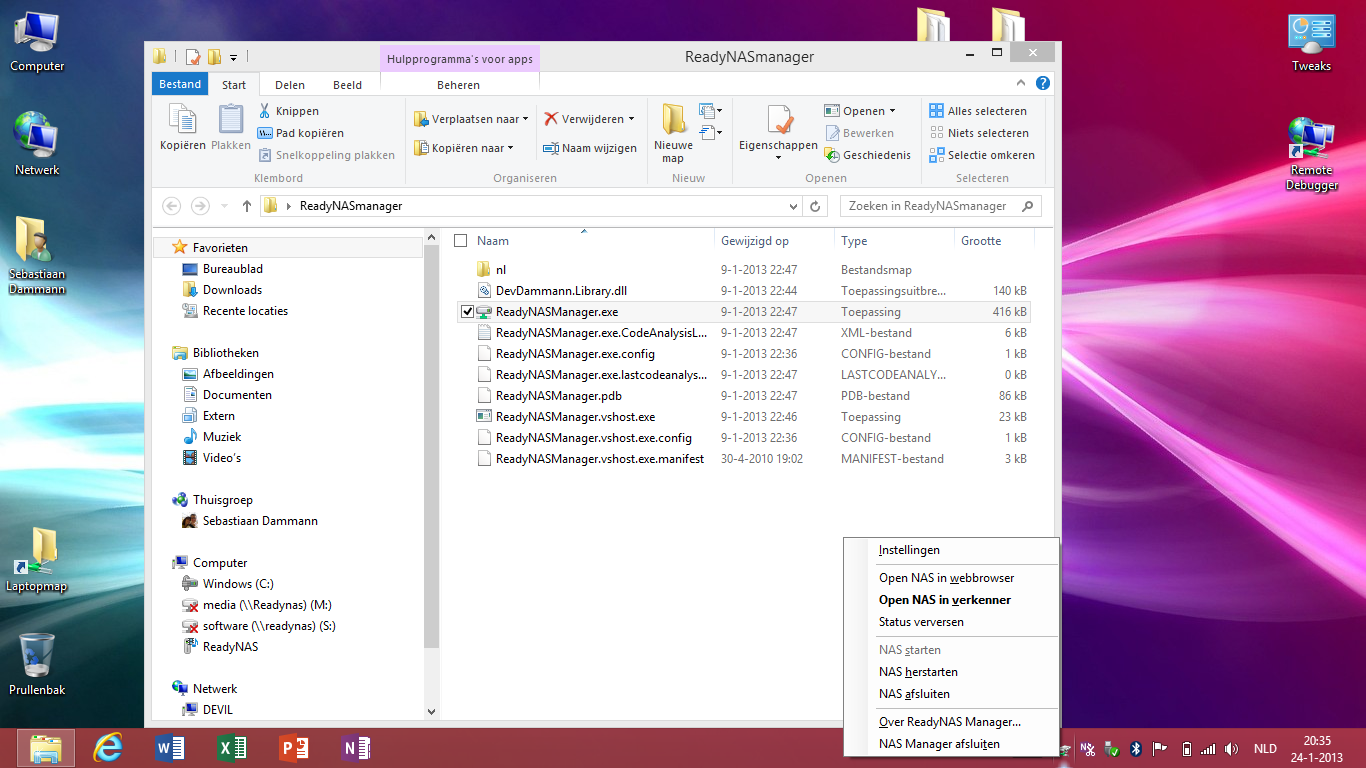This screenshot has width=1366, height=768.
Task: Launch OneNote from the taskbar
Action: (x=355, y=748)
